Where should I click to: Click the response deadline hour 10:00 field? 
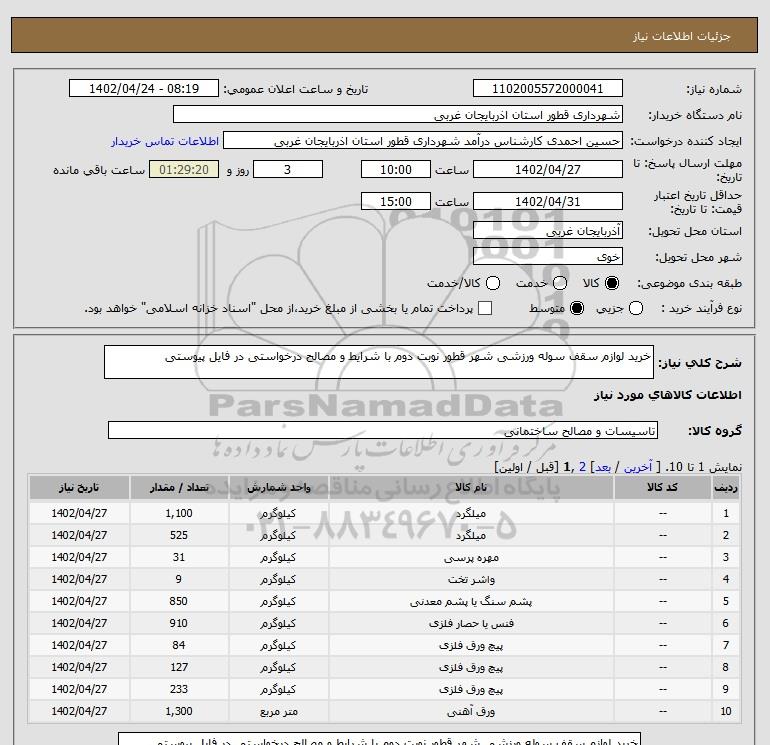click(396, 169)
